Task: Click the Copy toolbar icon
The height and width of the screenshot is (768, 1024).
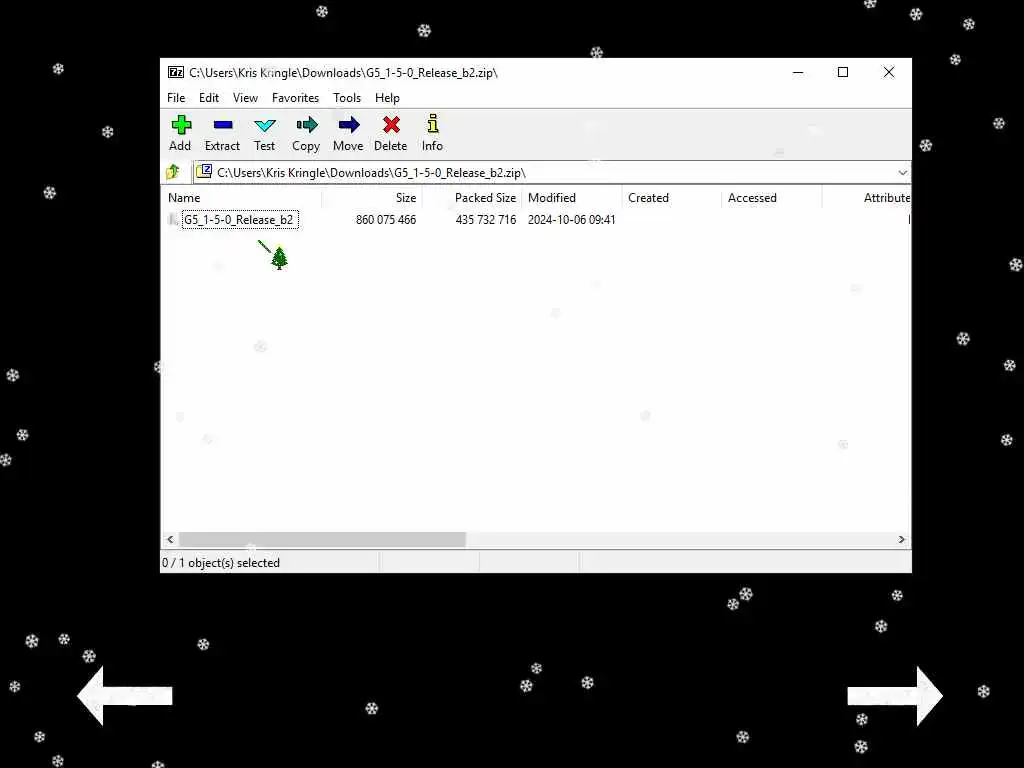Action: (306, 125)
